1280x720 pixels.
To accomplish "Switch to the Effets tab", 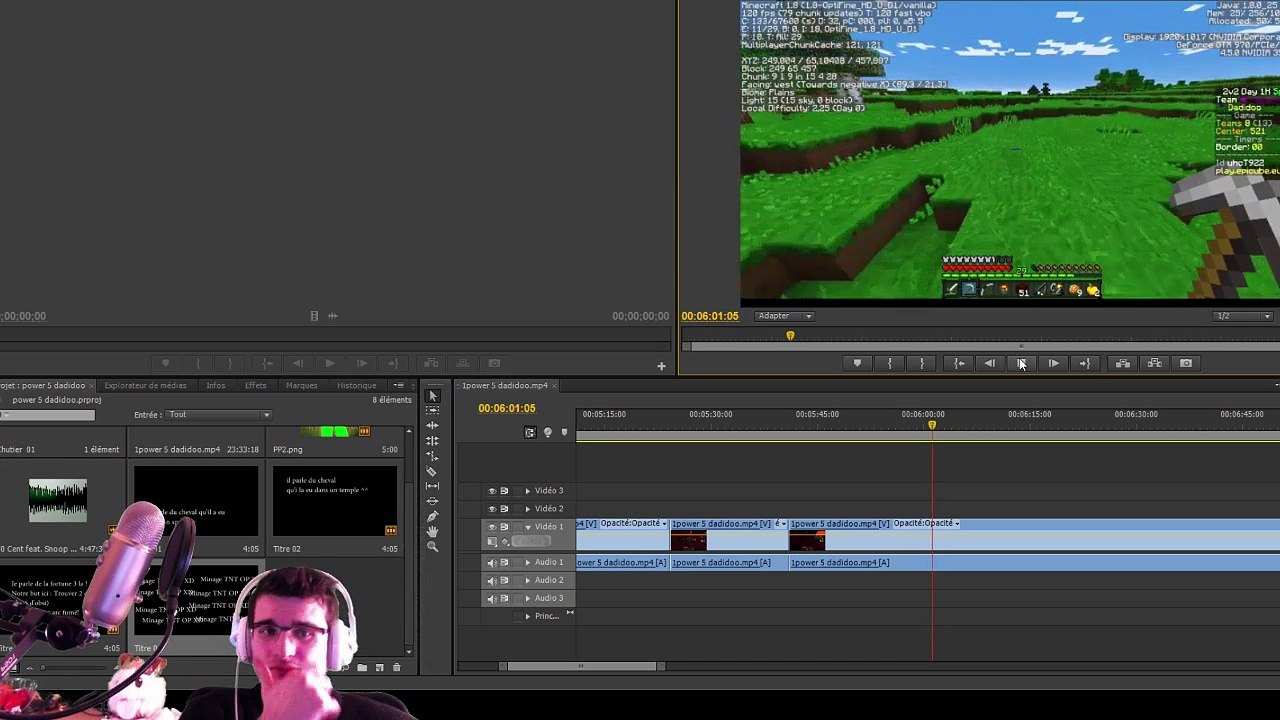I will coord(256,386).
